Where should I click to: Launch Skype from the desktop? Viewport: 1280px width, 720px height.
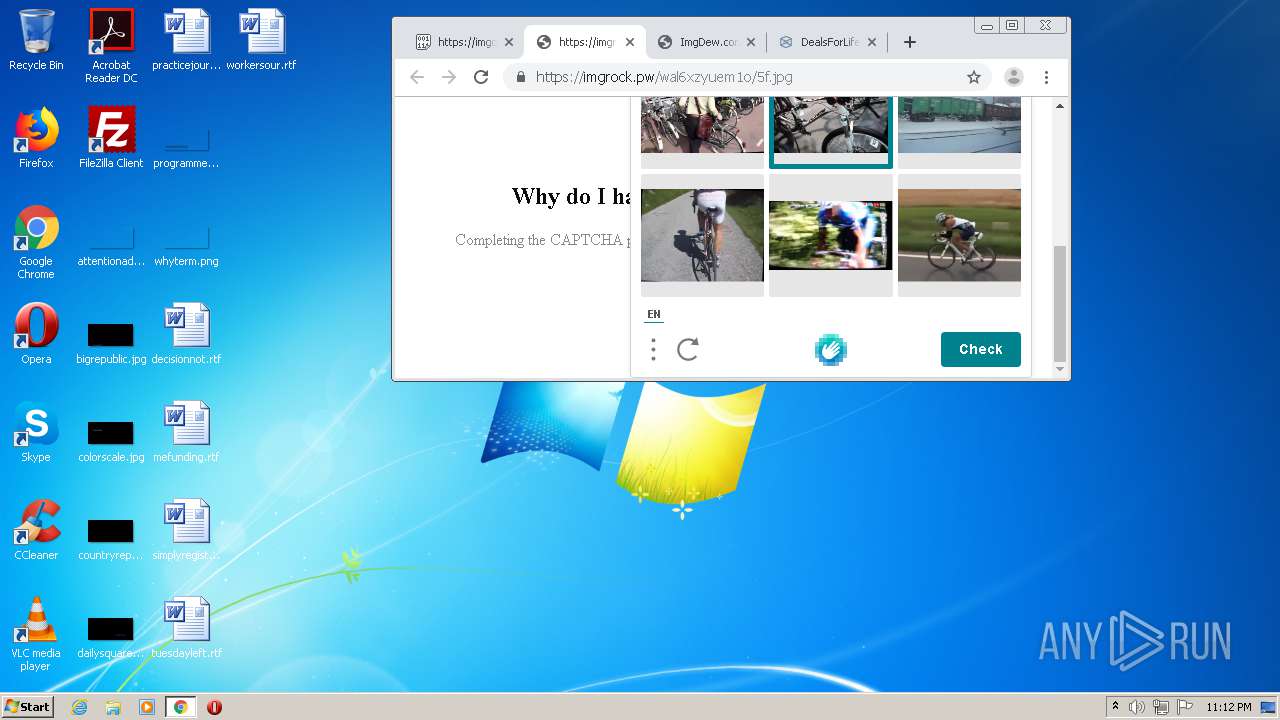tap(36, 432)
